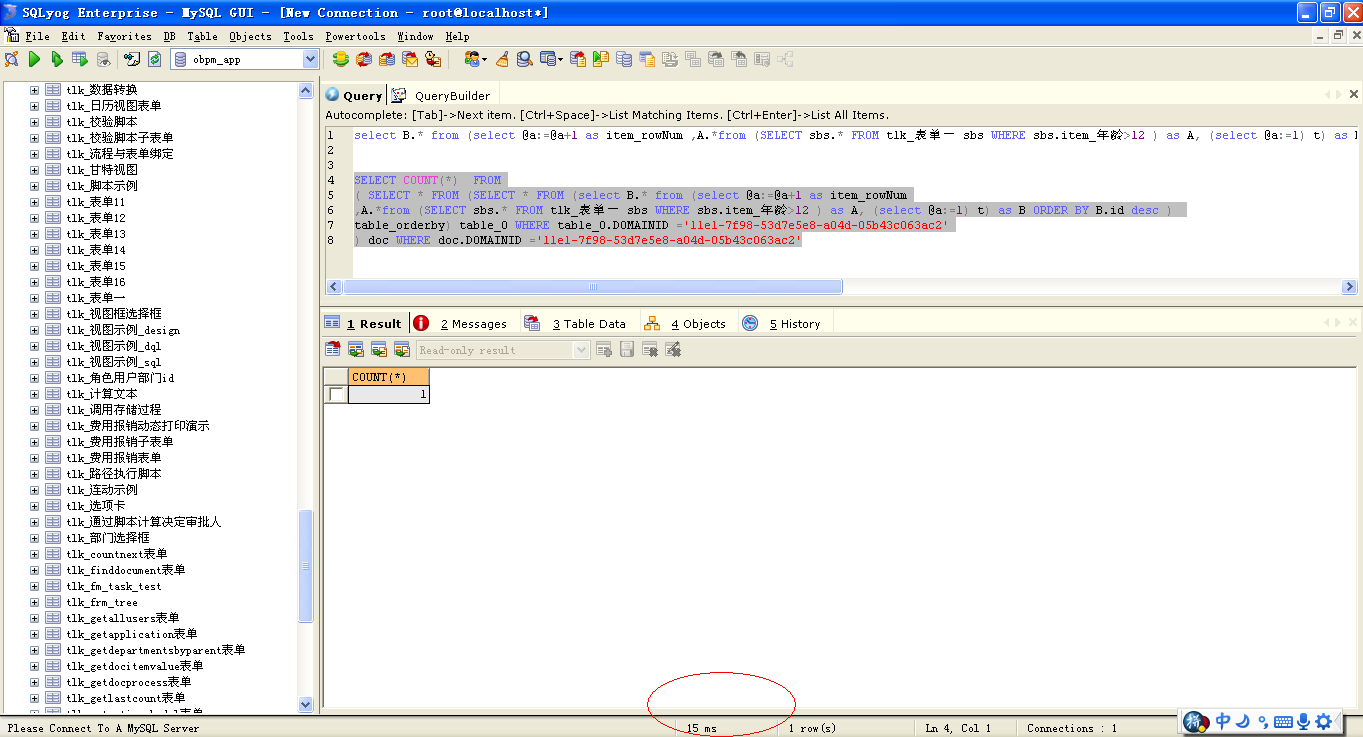
Task: Click the gear settings icon in IME tray
Action: [x=1324, y=721]
